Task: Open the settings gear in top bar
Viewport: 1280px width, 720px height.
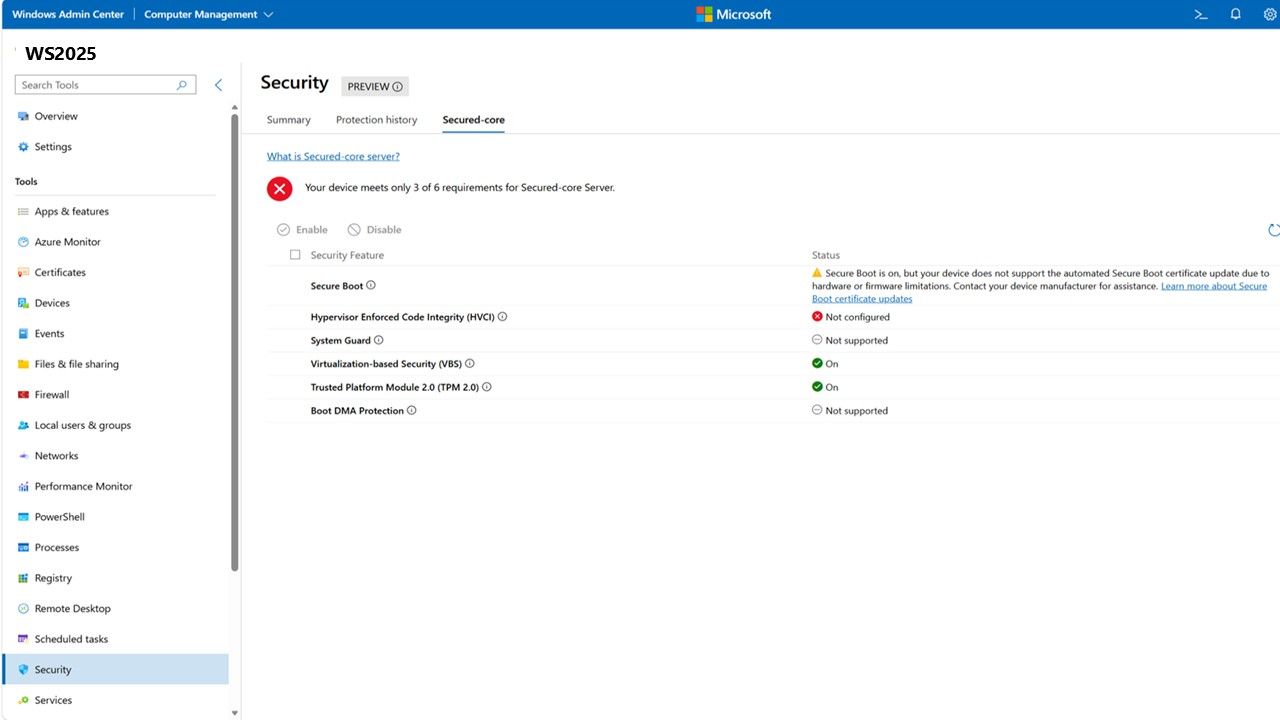Action: tap(1271, 14)
